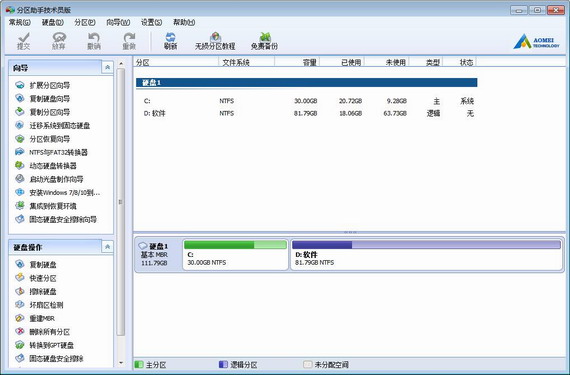Image resolution: width=570 pixels, height=375 pixels.
Task: Sort by the 分区 column header
Action: (x=176, y=62)
